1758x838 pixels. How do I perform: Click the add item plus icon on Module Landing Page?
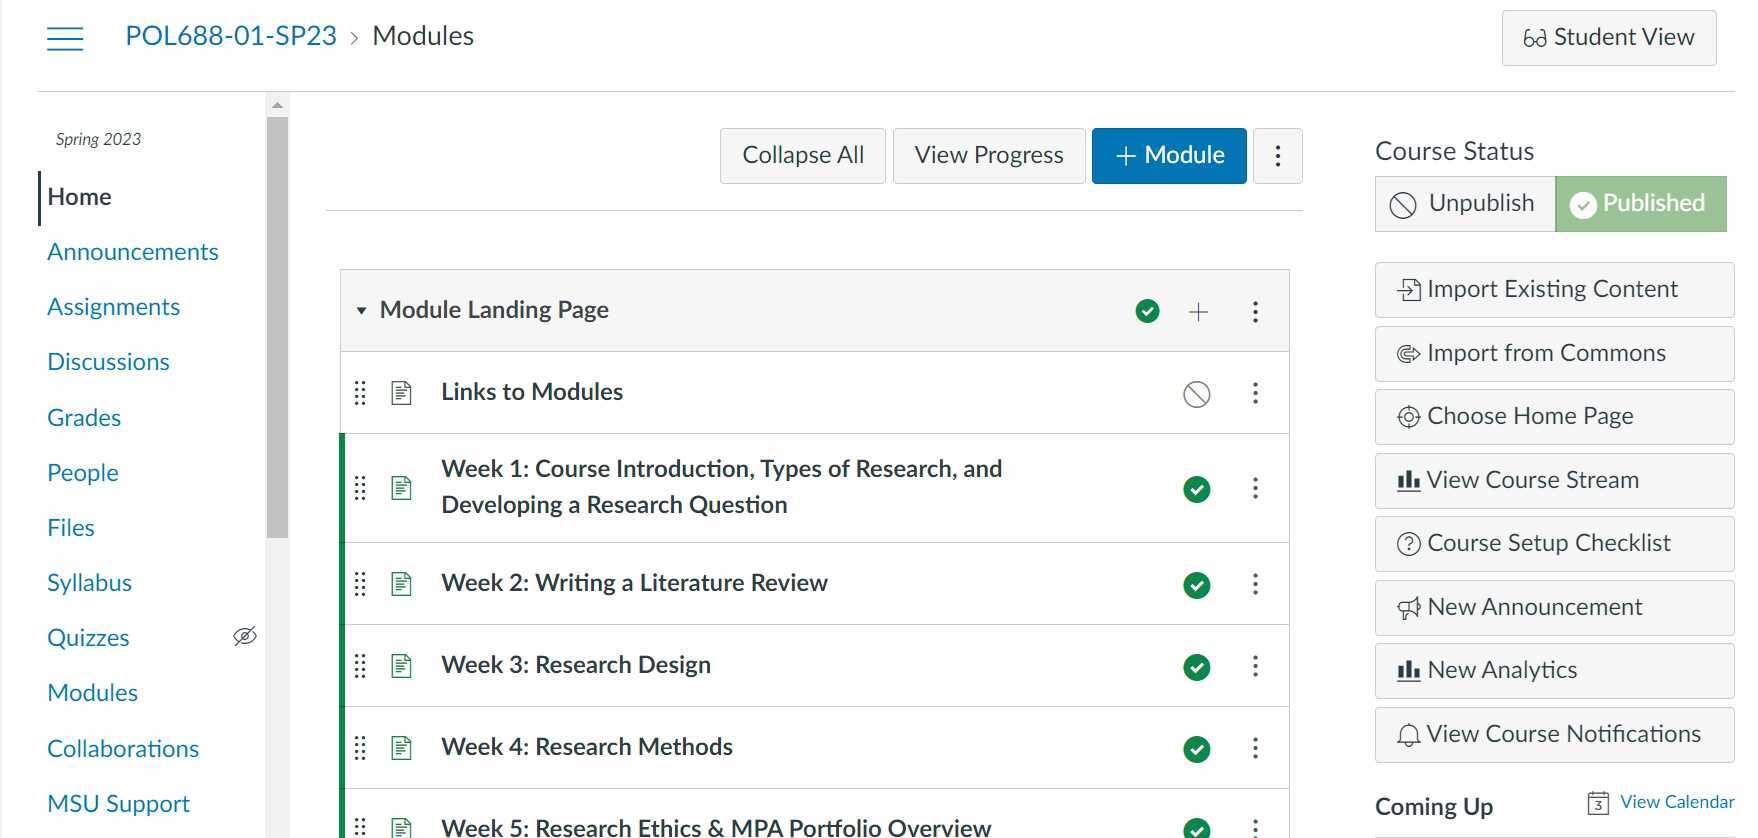click(x=1198, y=312)
